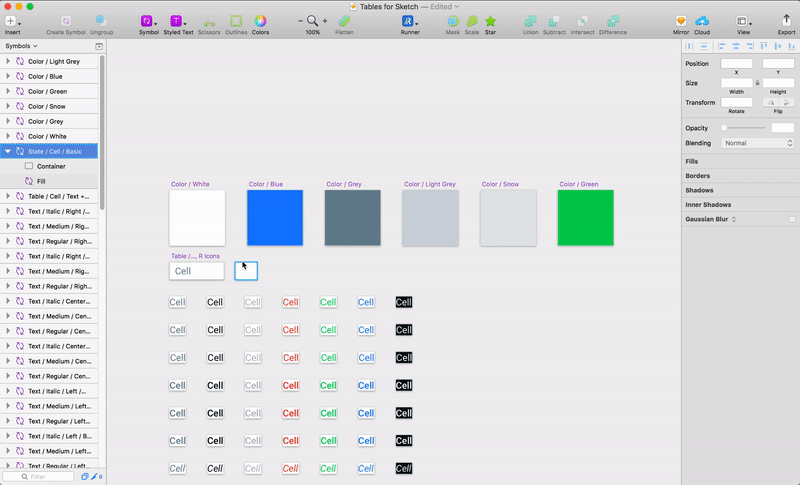Adjust the Opacity slider
This screenshot has height=485, width=800.
[x=743, y=128]
